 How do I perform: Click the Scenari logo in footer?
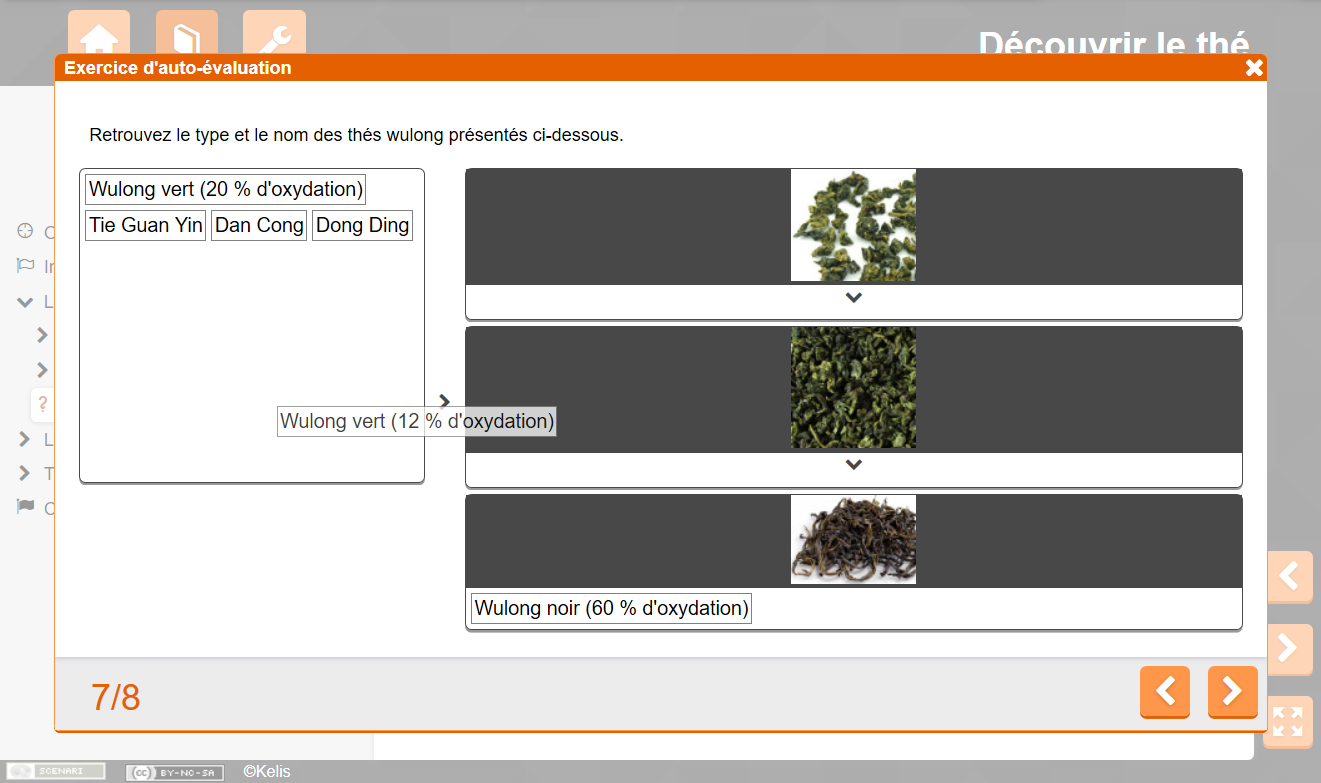(x=56, y=771)
